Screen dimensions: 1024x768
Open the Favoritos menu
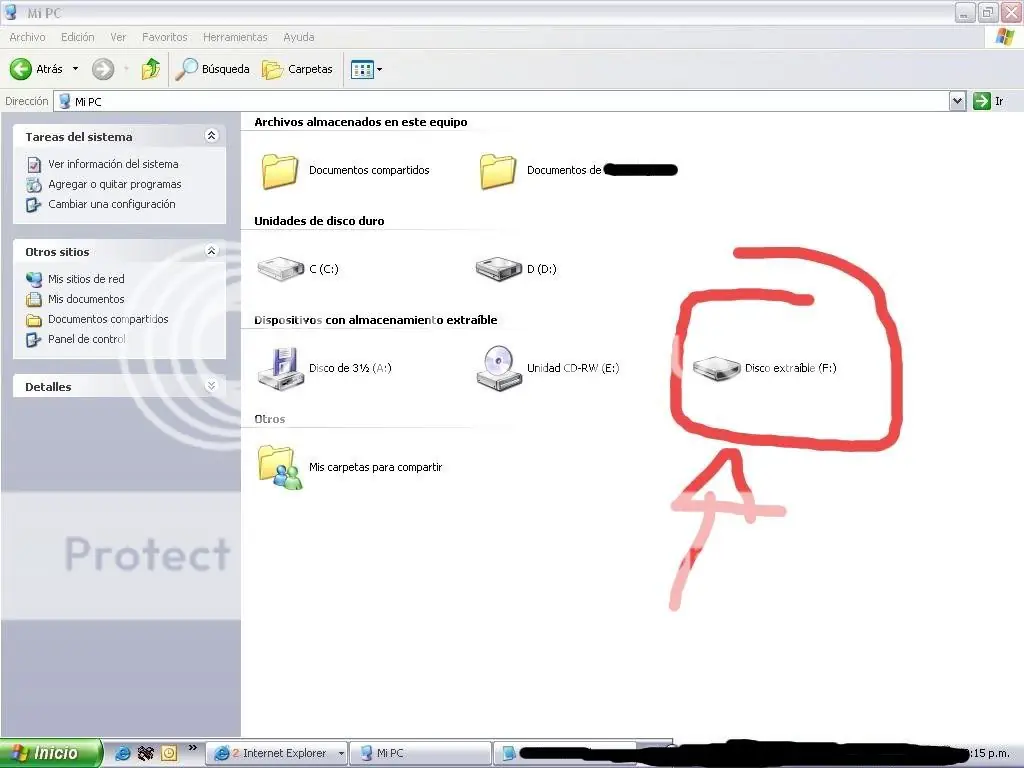tap(165, 37)
